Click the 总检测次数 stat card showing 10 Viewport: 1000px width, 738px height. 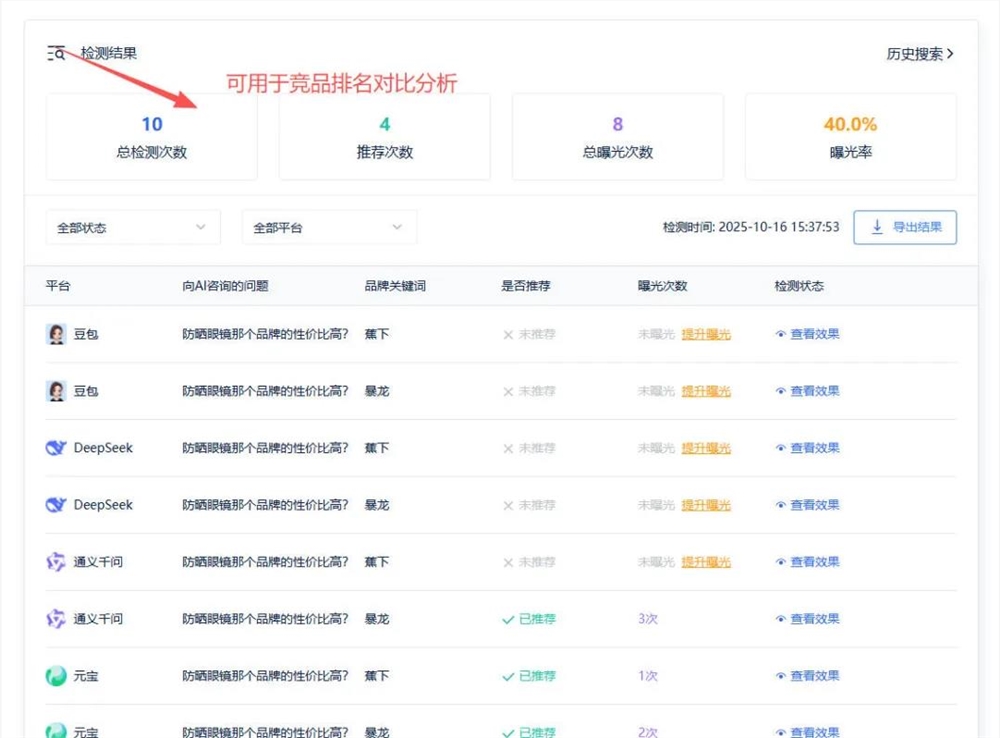tap(150, 137)
